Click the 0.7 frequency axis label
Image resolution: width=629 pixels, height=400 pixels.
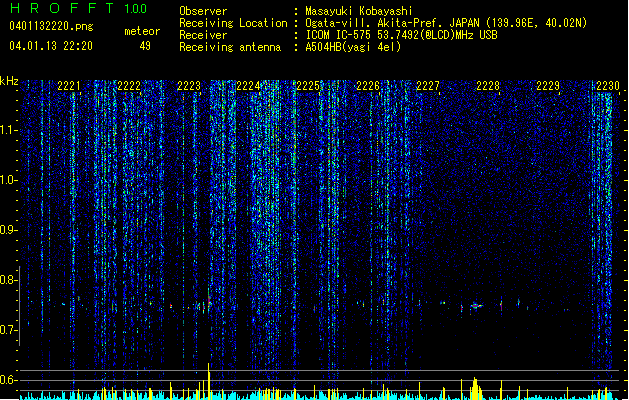point(8,330)
